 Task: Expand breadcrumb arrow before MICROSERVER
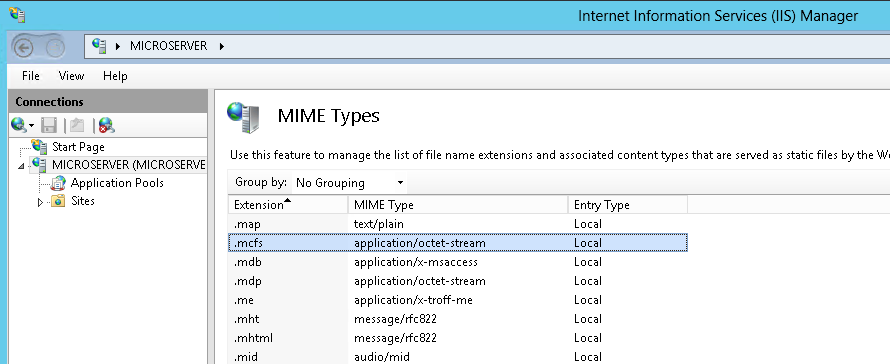118,46
